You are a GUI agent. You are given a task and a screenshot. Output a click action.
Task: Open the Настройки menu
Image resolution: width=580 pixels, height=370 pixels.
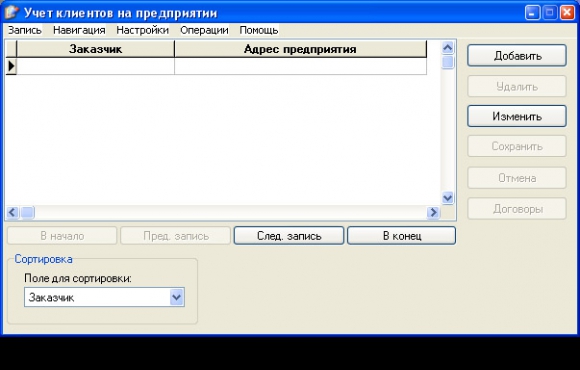[x=143, y=30]
